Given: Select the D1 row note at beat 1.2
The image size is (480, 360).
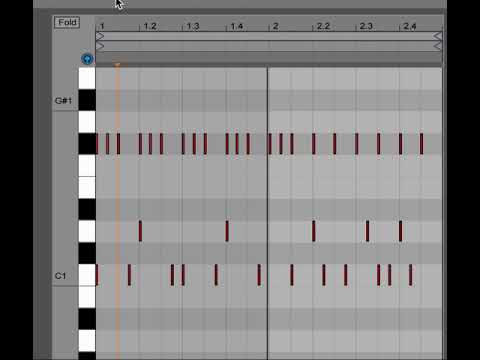Looking at the screenshot, I should click(x=140, y=231).
